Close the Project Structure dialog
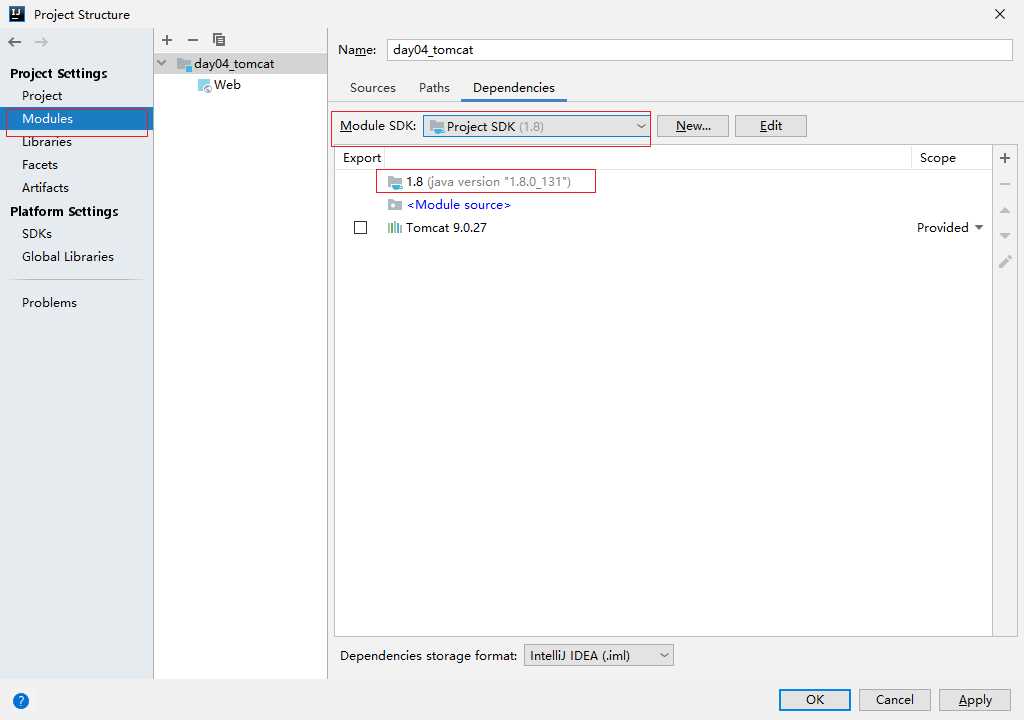 pyautogui.click(x=1000, y=14)
